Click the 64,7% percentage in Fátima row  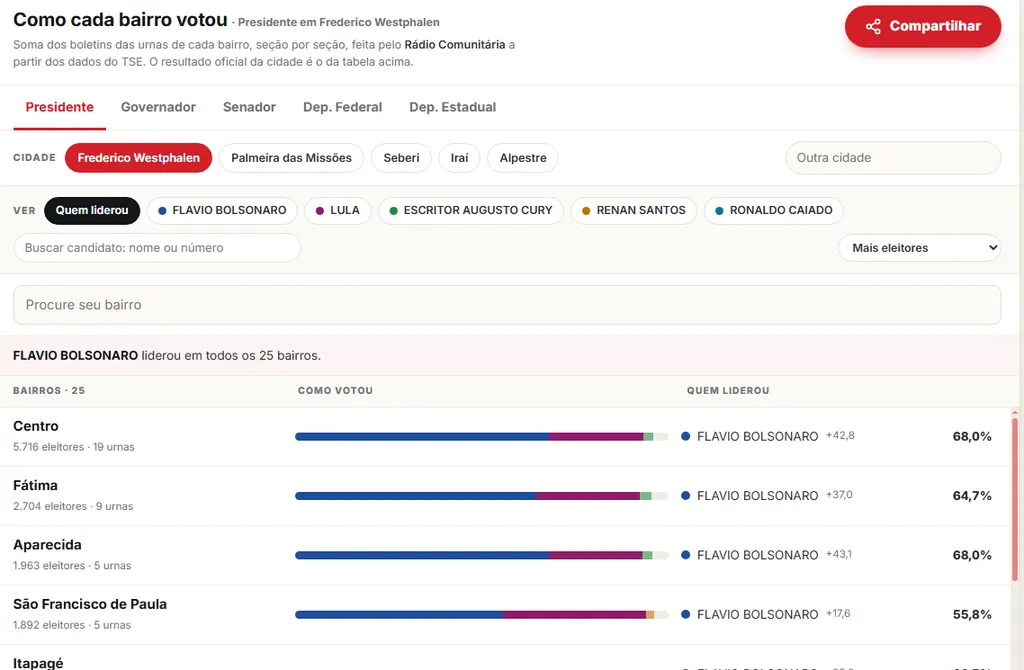(x=972, y=496)
